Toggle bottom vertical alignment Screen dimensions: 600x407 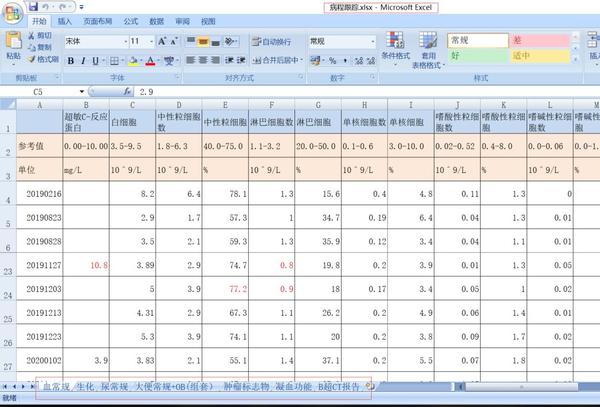(215, 41)
